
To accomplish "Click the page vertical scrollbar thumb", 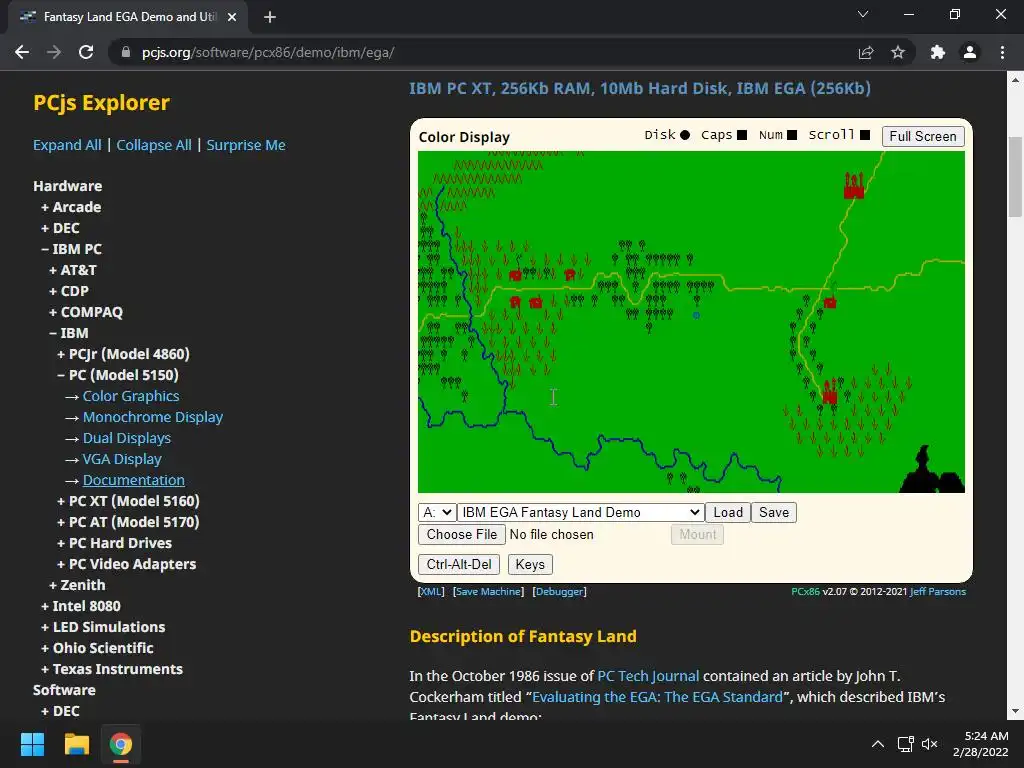I will pos(1015,176).
